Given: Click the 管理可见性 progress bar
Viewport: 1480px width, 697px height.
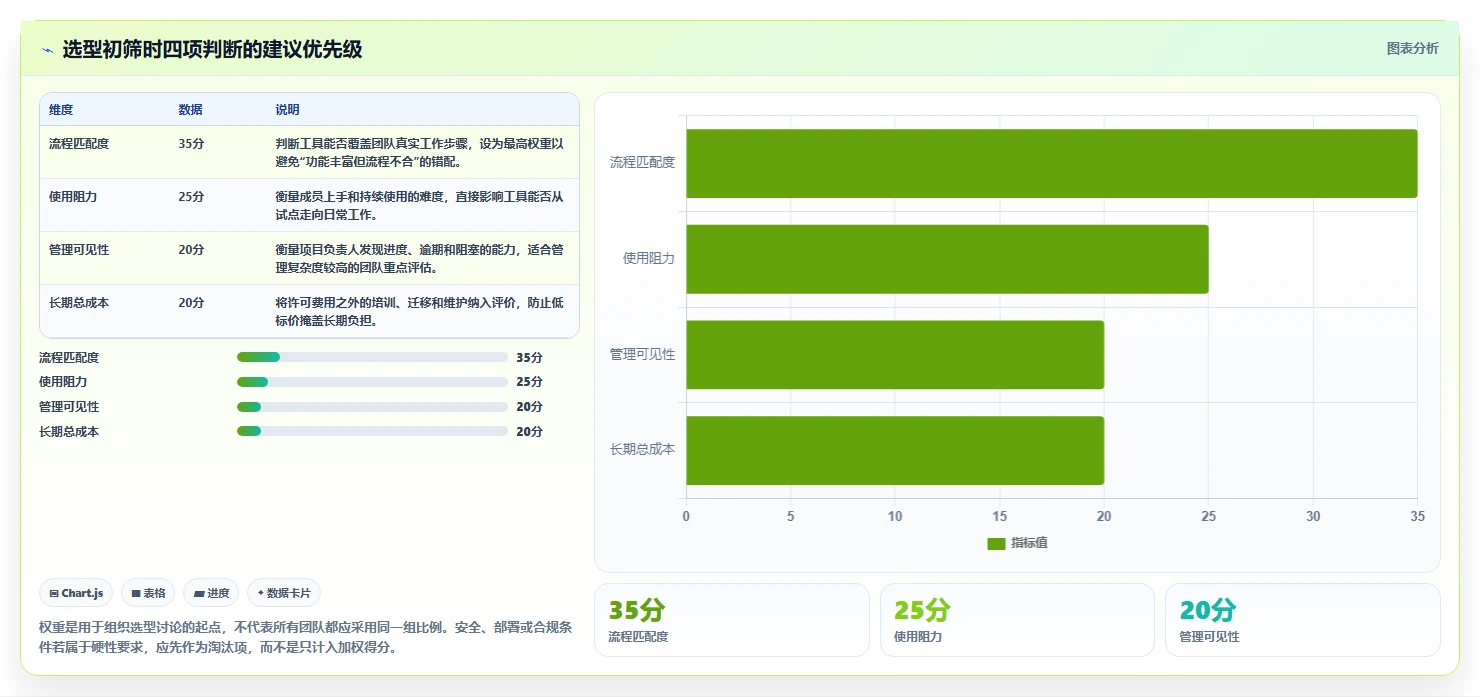Looking at the screenshot, I should [x=372, y=407].
